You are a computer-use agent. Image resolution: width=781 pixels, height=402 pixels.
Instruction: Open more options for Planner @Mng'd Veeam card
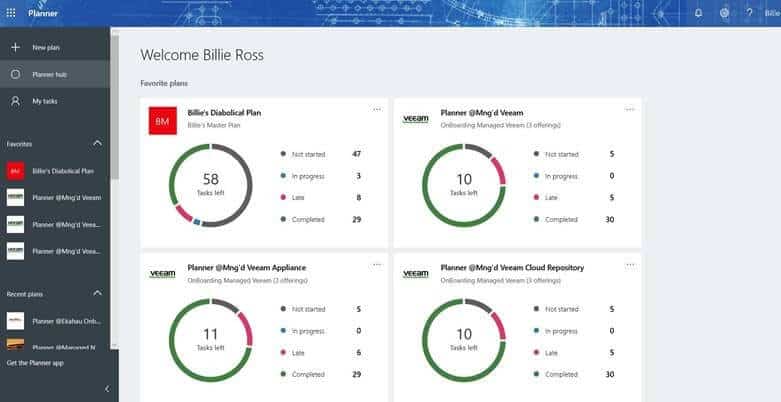pyautogui.click(x=630, y=110)
